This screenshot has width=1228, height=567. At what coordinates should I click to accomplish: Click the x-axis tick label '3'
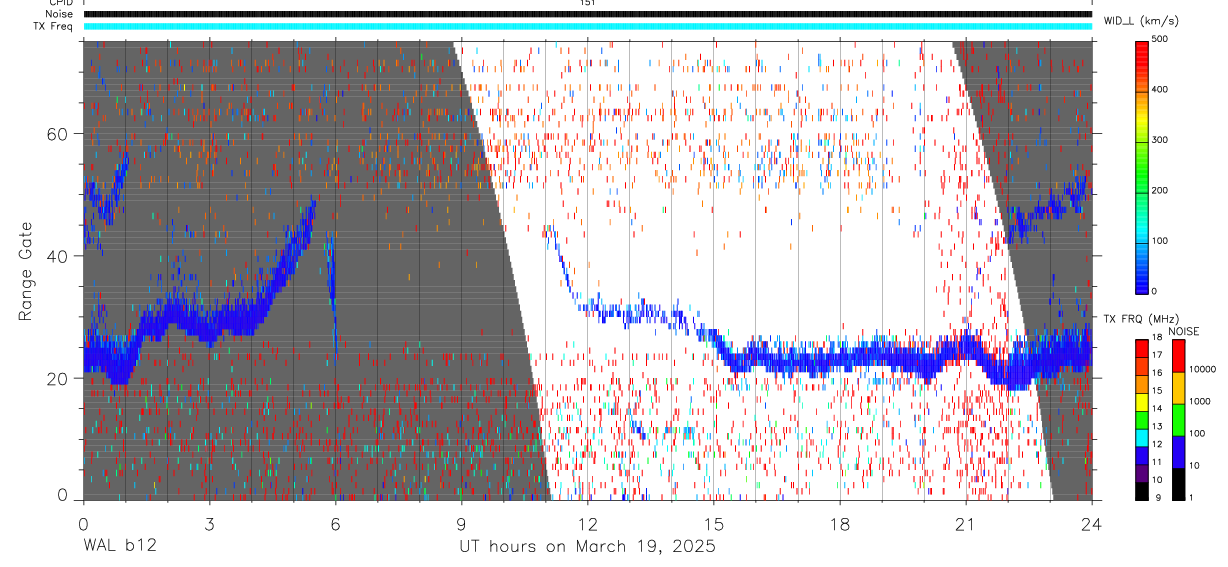[209, 523]
